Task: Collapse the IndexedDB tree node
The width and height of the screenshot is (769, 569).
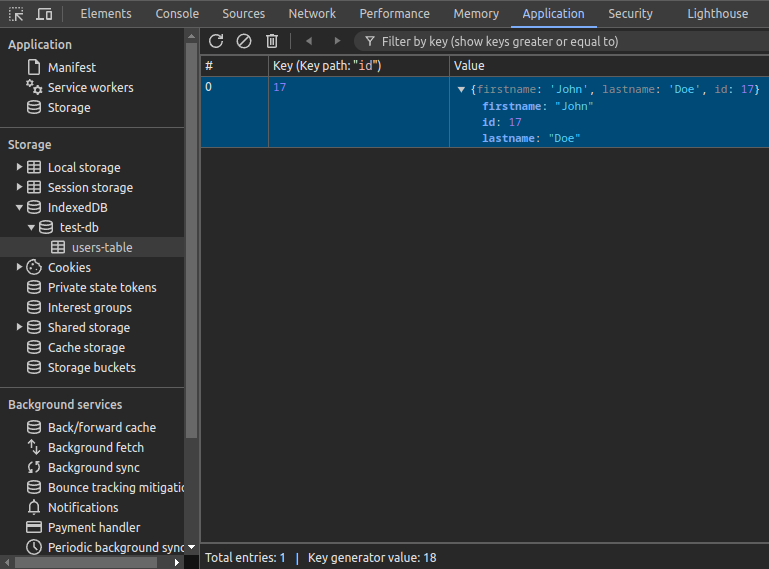Action: pos(19,207)
